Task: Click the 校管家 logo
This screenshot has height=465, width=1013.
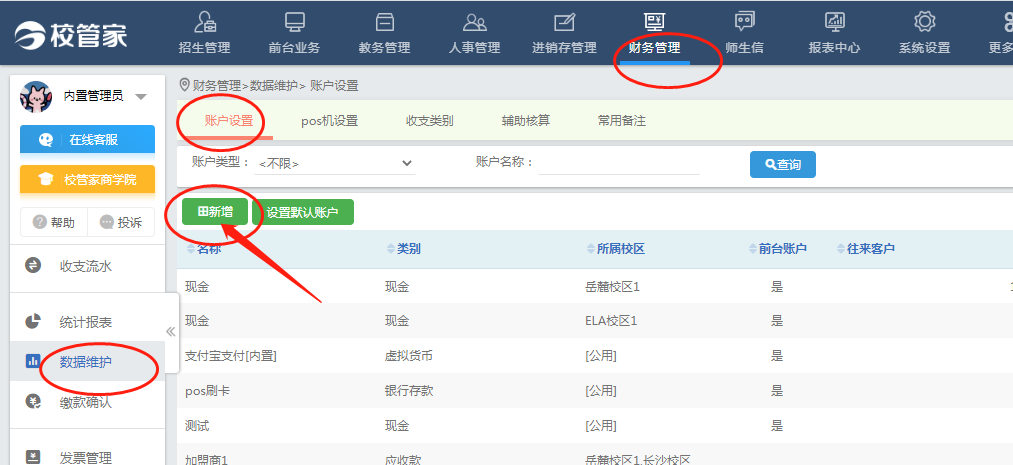Action: 71,34
